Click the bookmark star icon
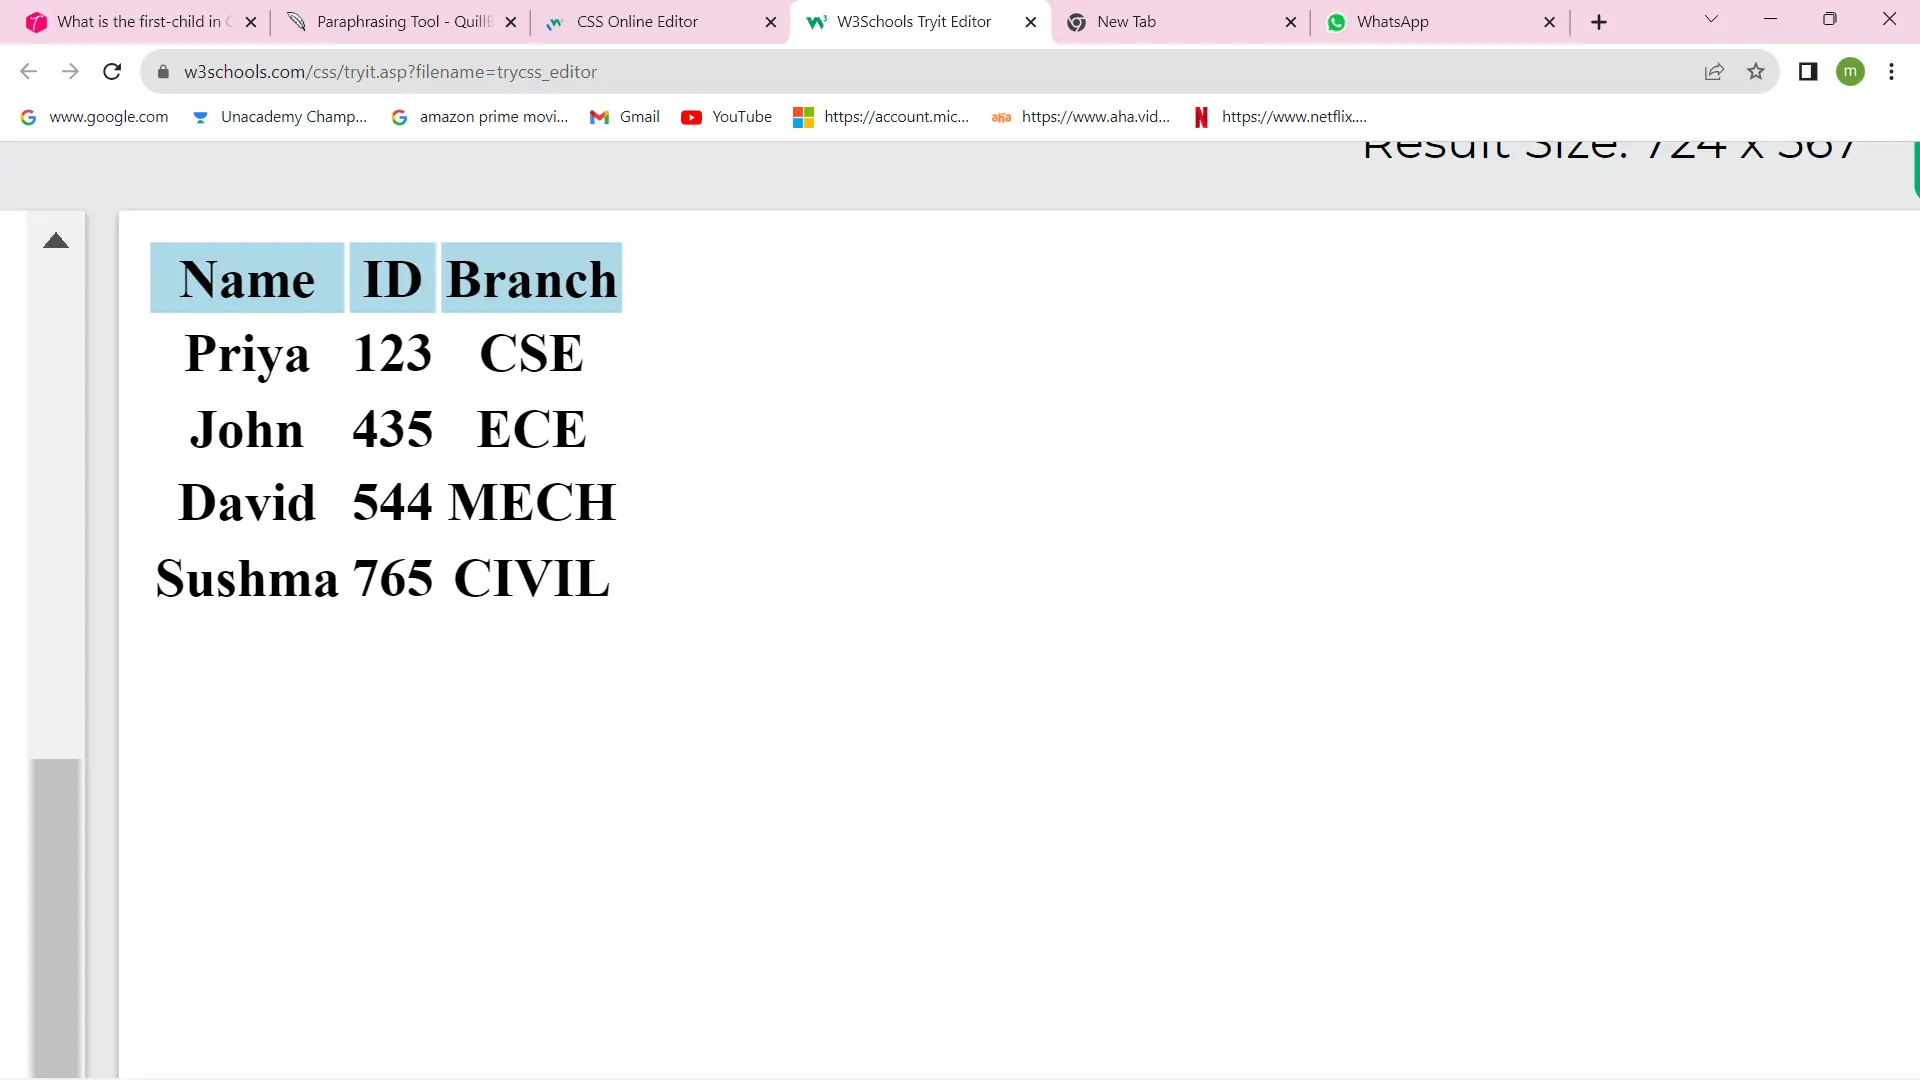 pyautogui.click(x=1758, y=71)
